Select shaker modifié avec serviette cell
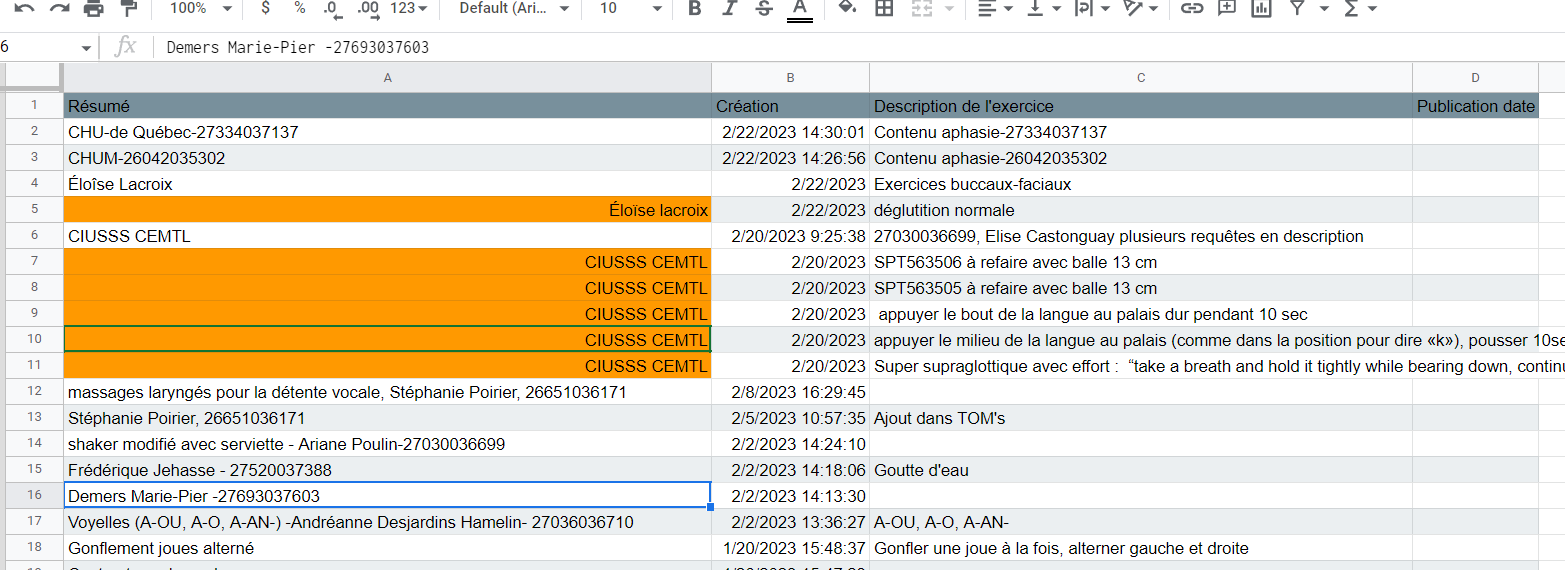 coord(387,444)
